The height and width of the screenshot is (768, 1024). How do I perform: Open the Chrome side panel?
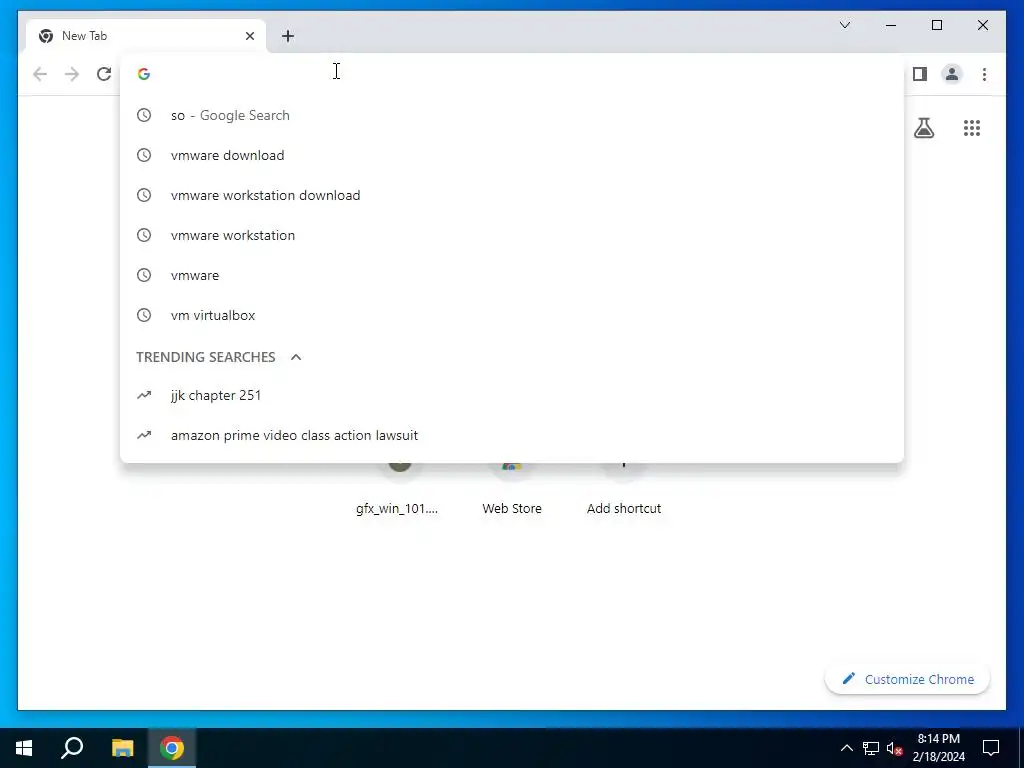[x=920, y=74]
